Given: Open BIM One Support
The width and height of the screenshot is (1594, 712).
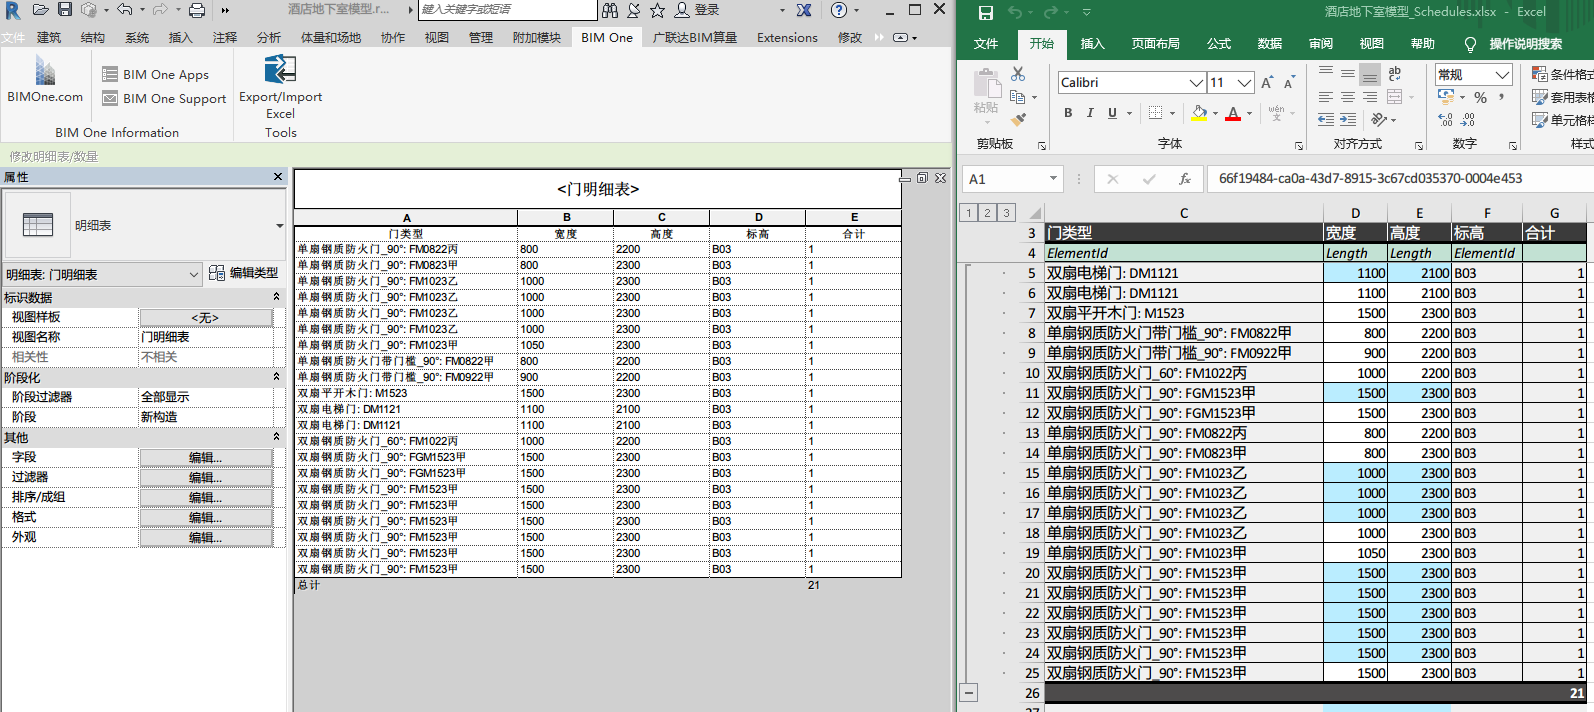Looking at the screenshot, I should click(x=164, y=99).
